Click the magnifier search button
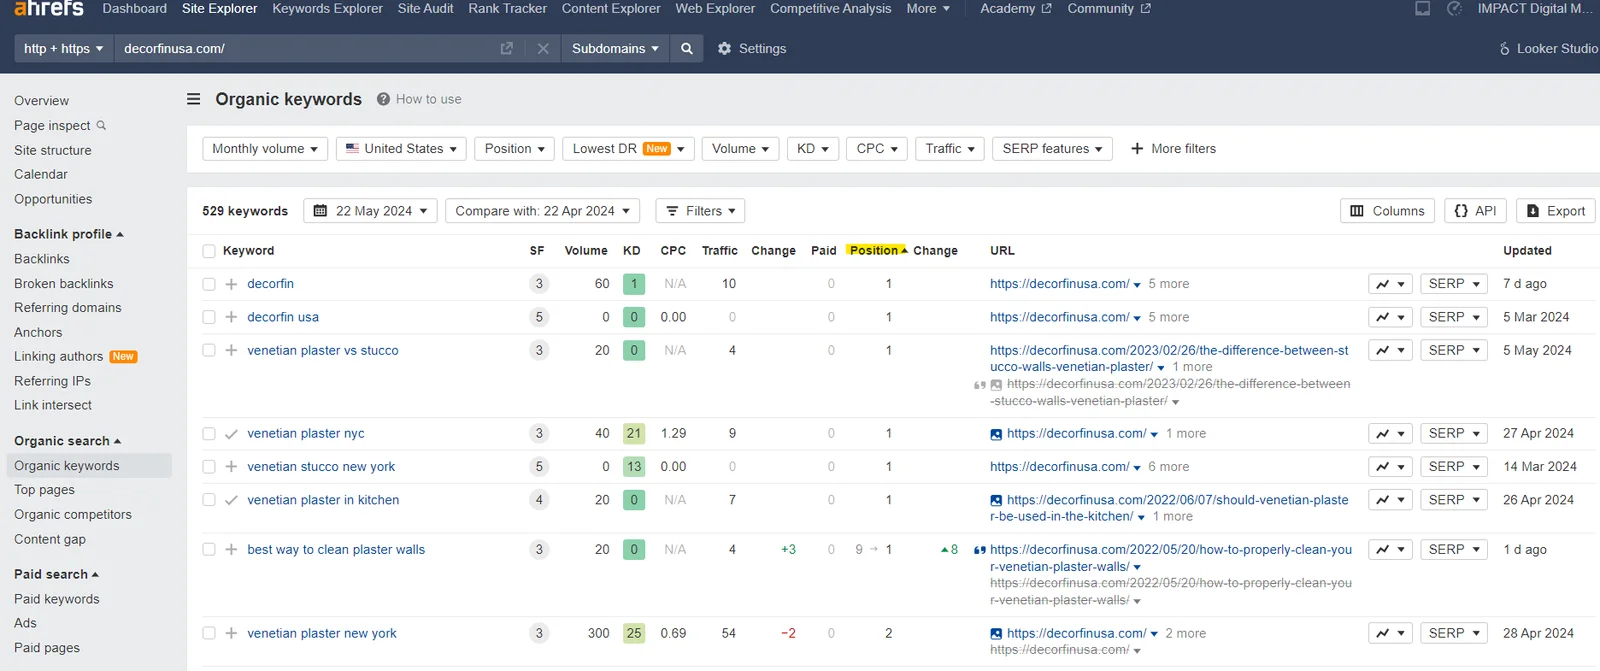Screen dimensions: 1600x671 pyautogui.click(x=687, y=48)
